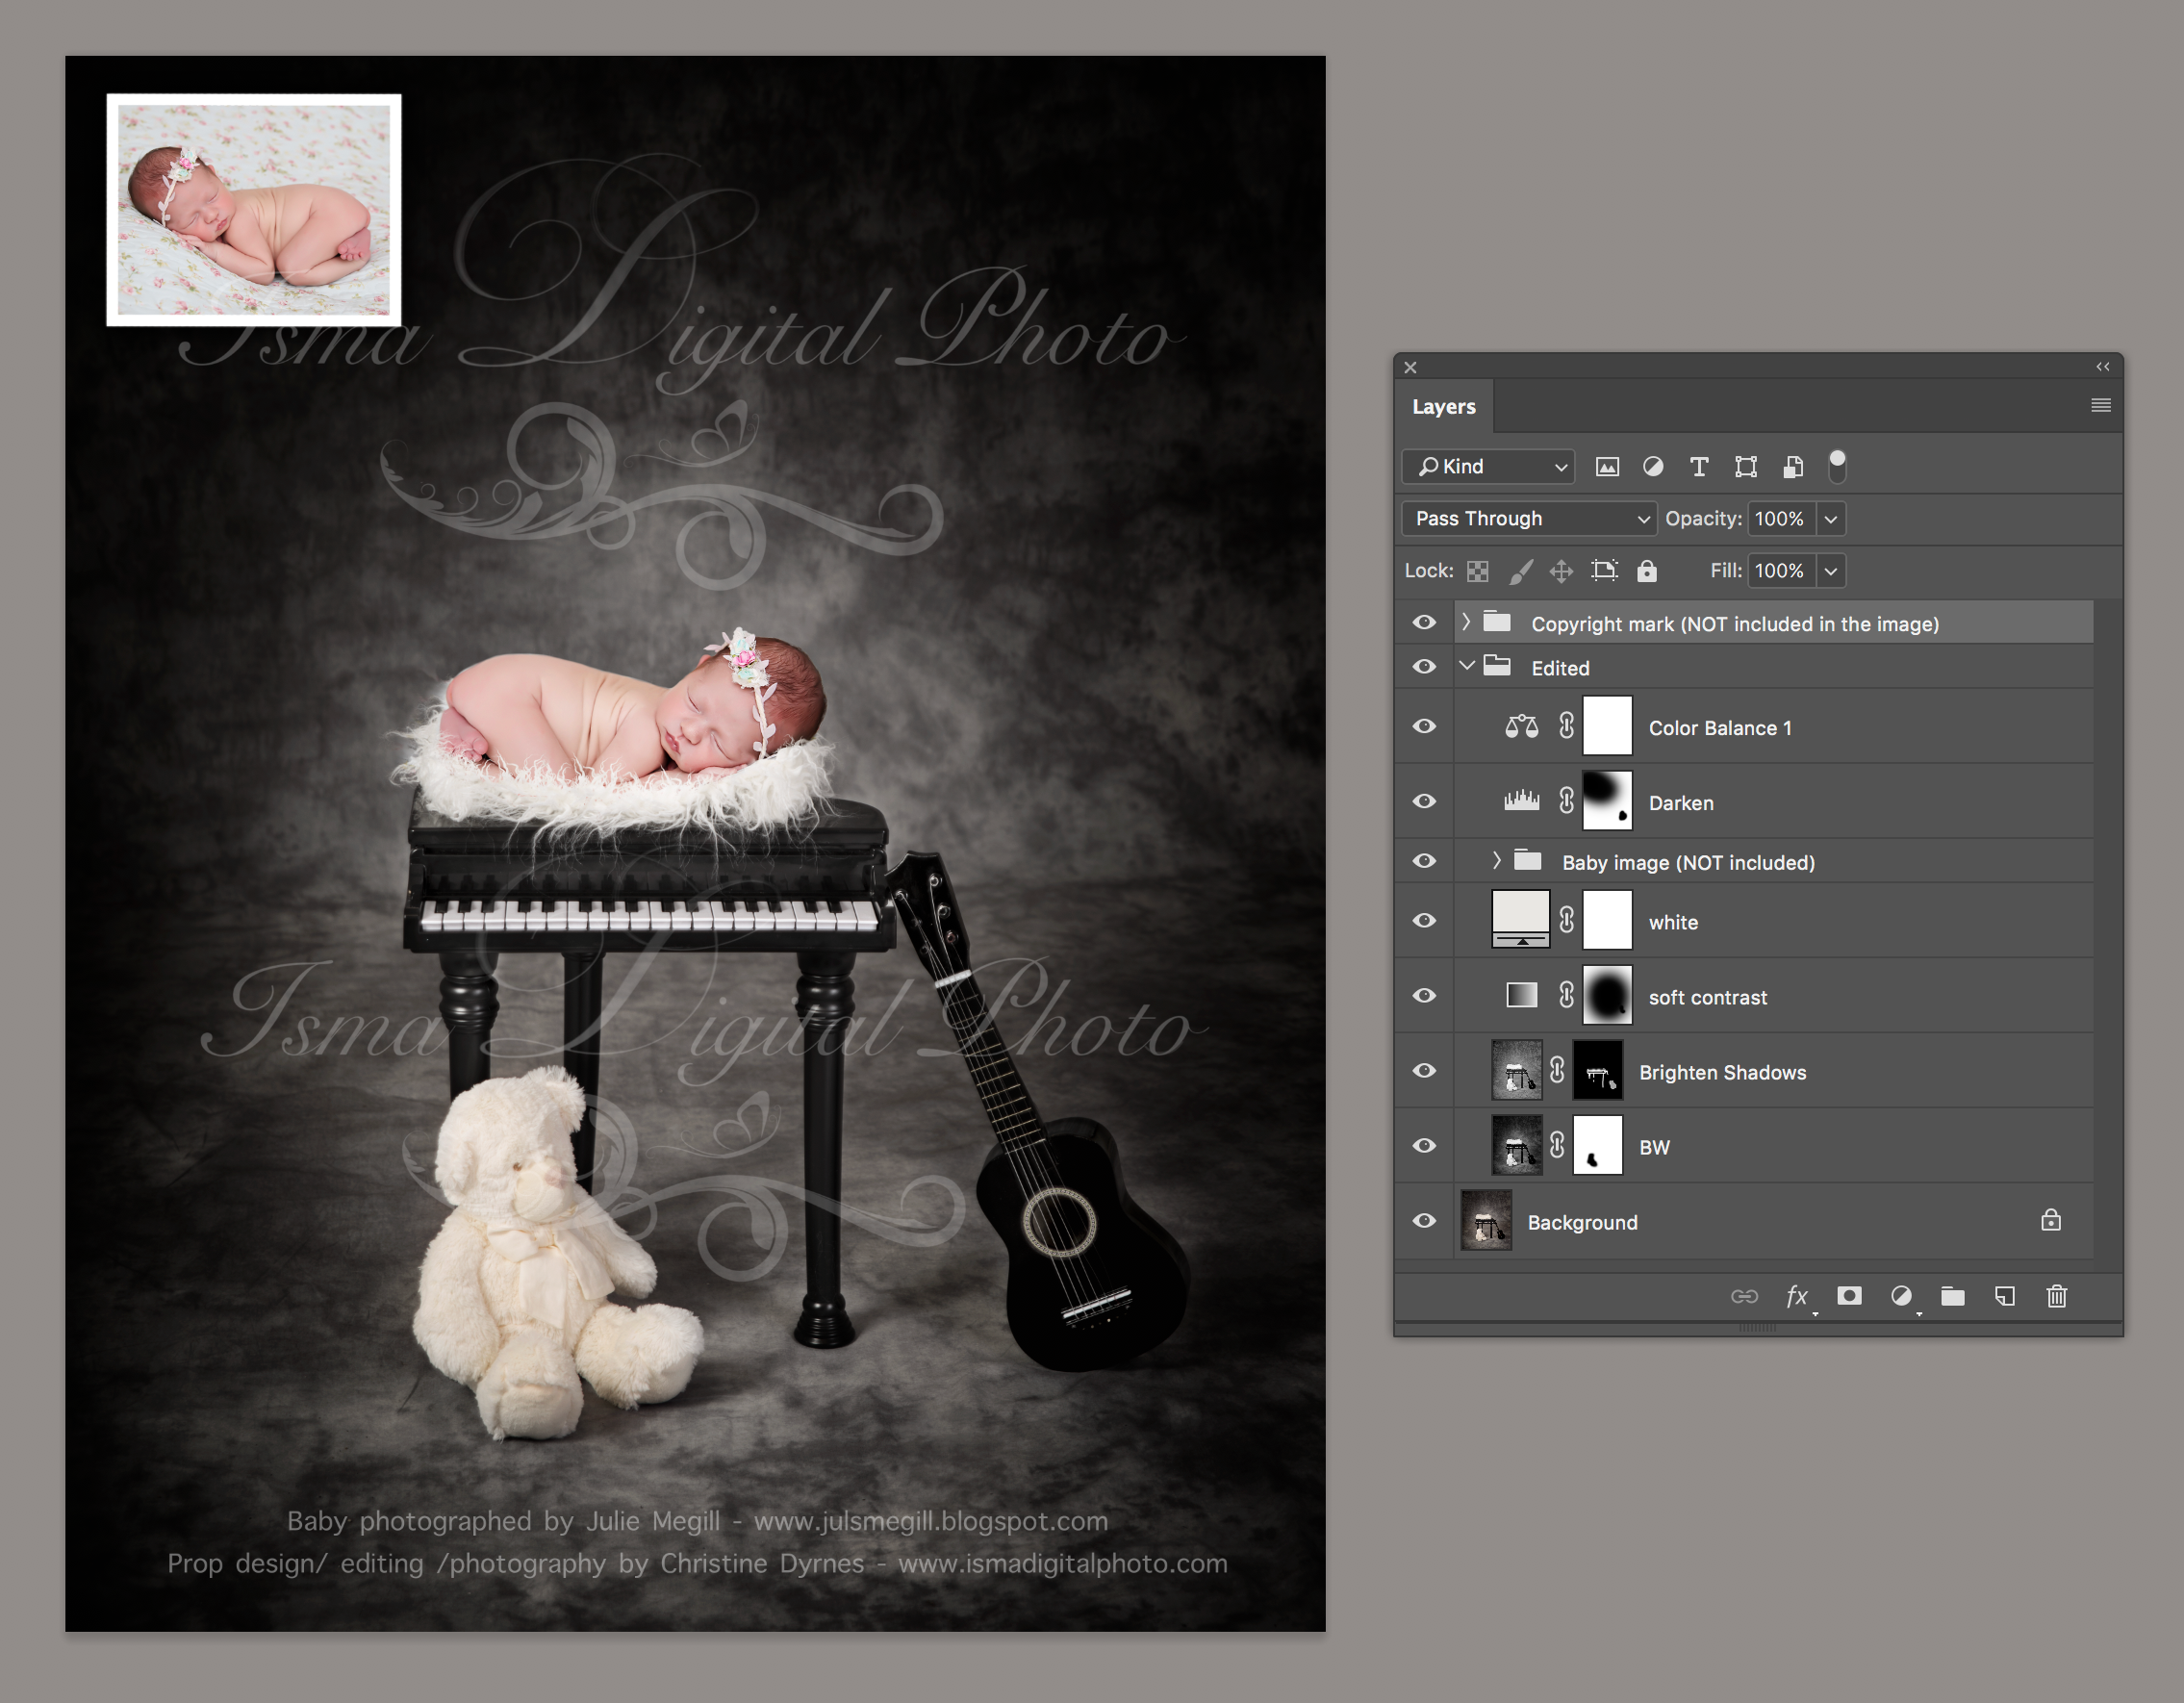Screen dimensions: 2184x1703
Task: Select the Darken layer mask thumbnail
Action: coord(1607,801)
